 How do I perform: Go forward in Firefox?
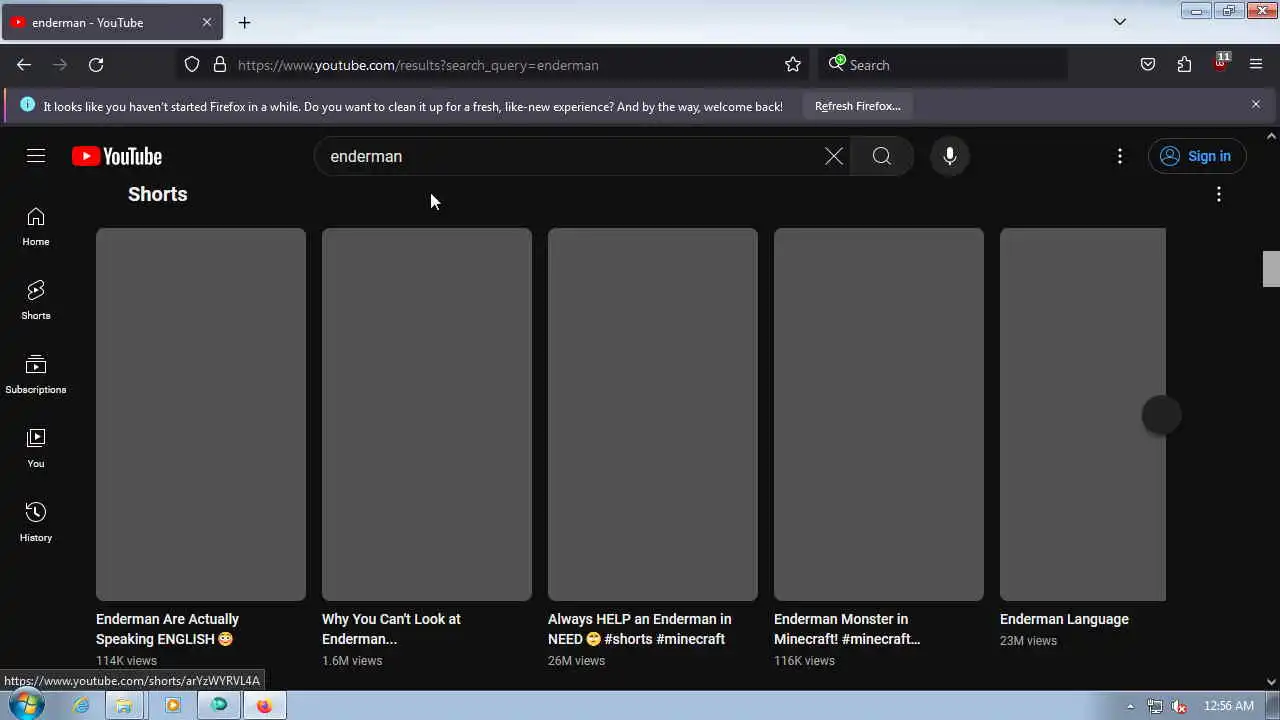pyautogui.click(x=60, y=65)
